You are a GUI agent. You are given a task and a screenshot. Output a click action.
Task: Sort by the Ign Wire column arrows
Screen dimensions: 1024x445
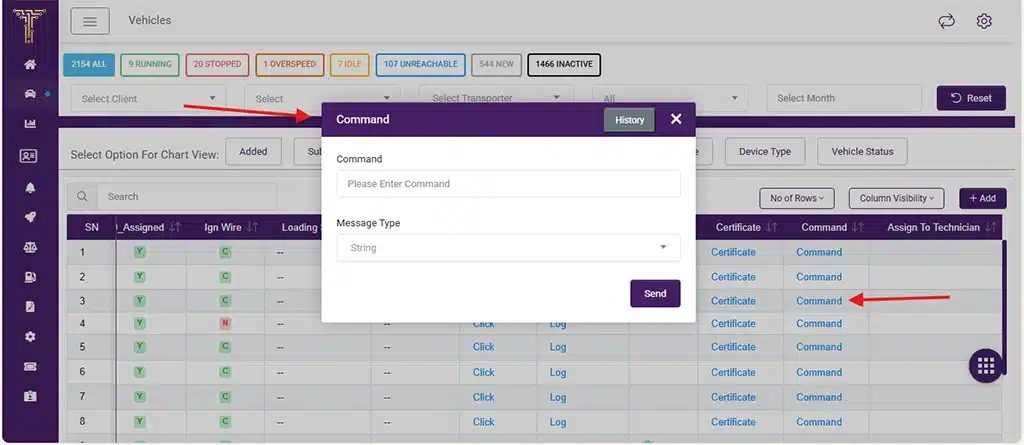click(x=253, y=227)
